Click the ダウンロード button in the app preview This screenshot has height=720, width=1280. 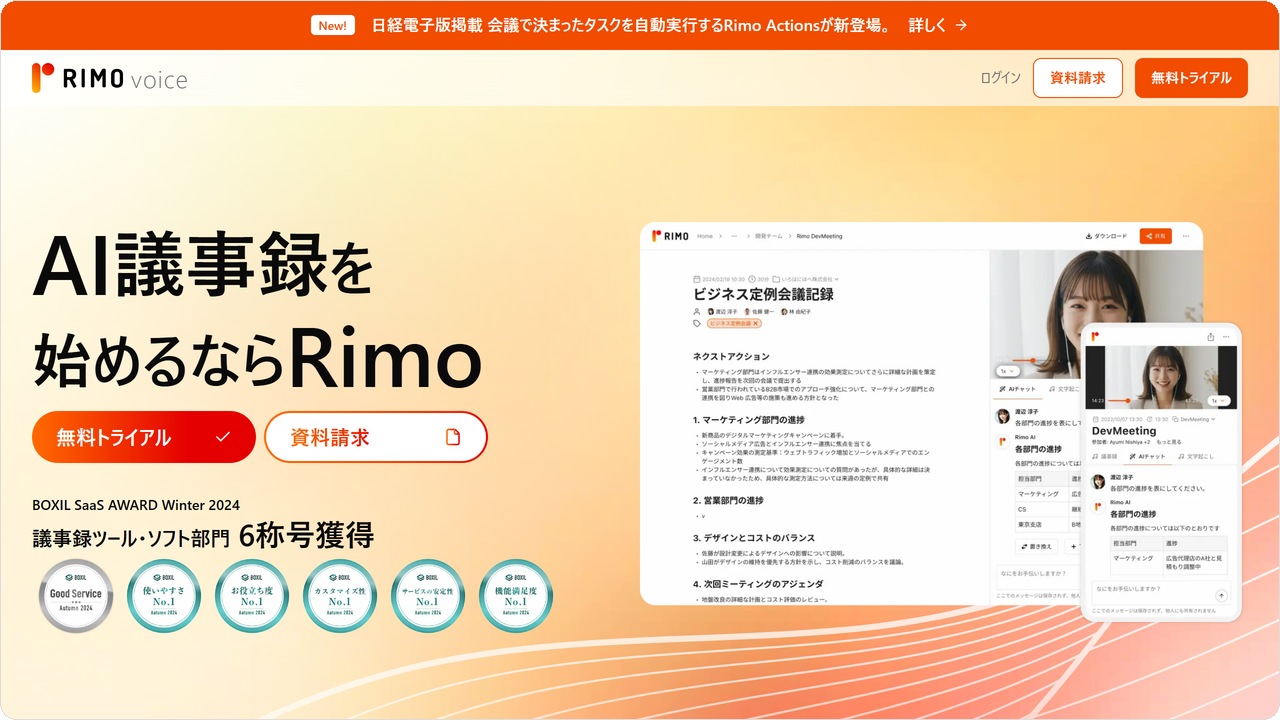1106,236
